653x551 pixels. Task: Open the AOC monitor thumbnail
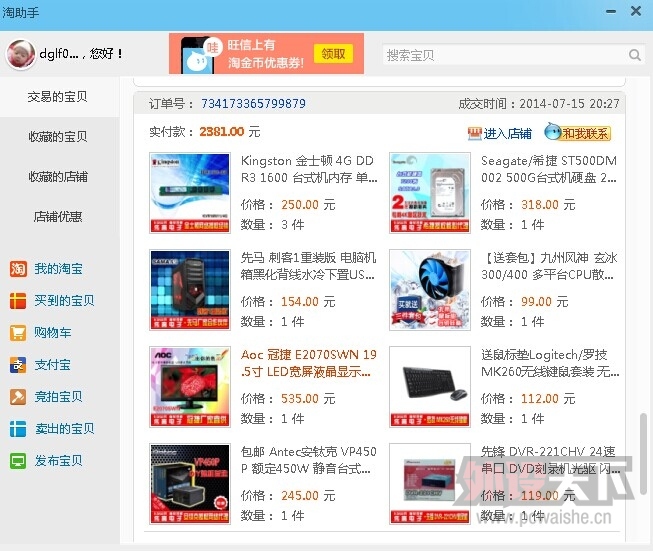pos(190,386)
